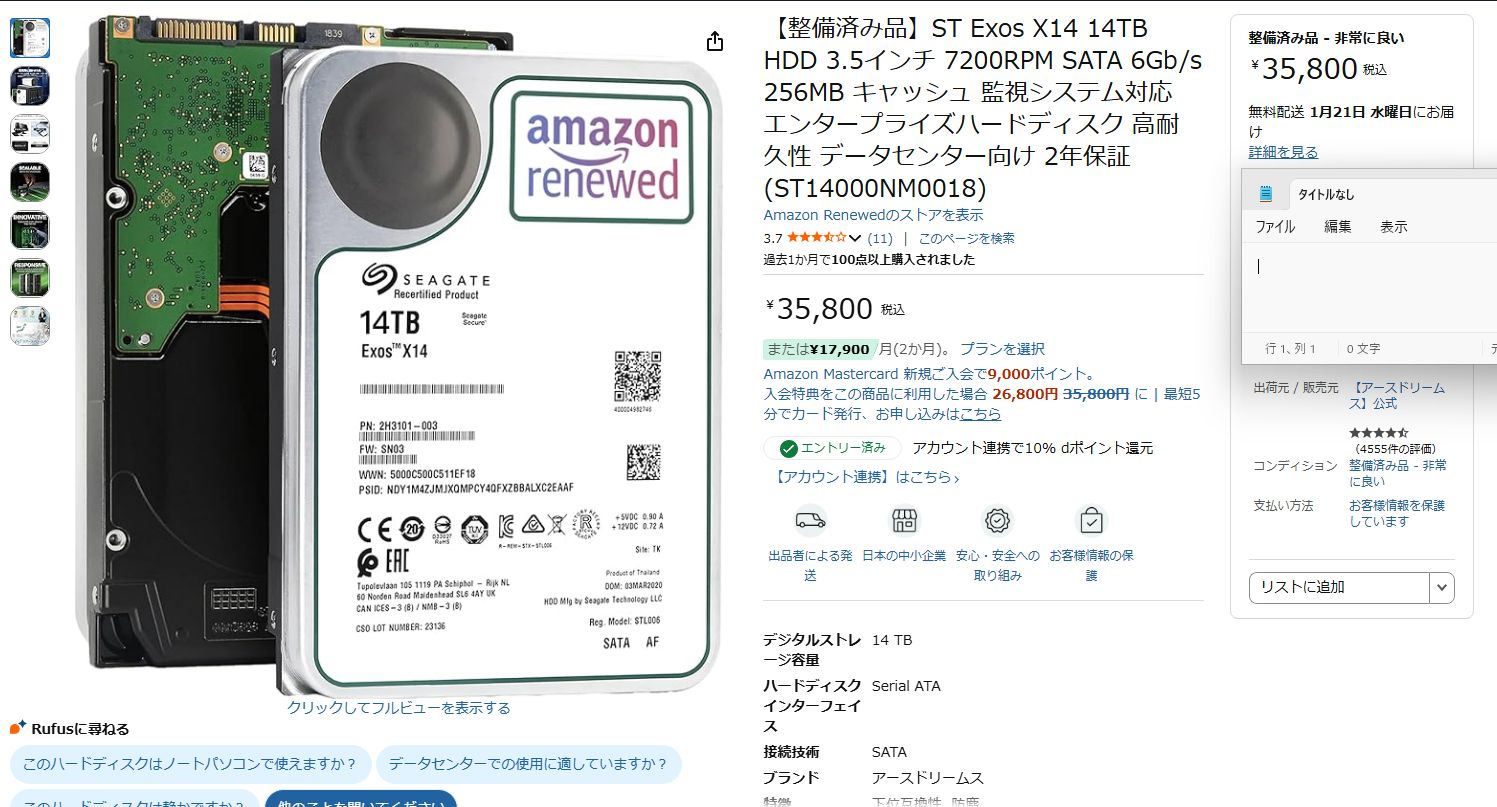The image size is (1497, 807).
Task: Click the share icon above product image
Action: pos(714,41)
